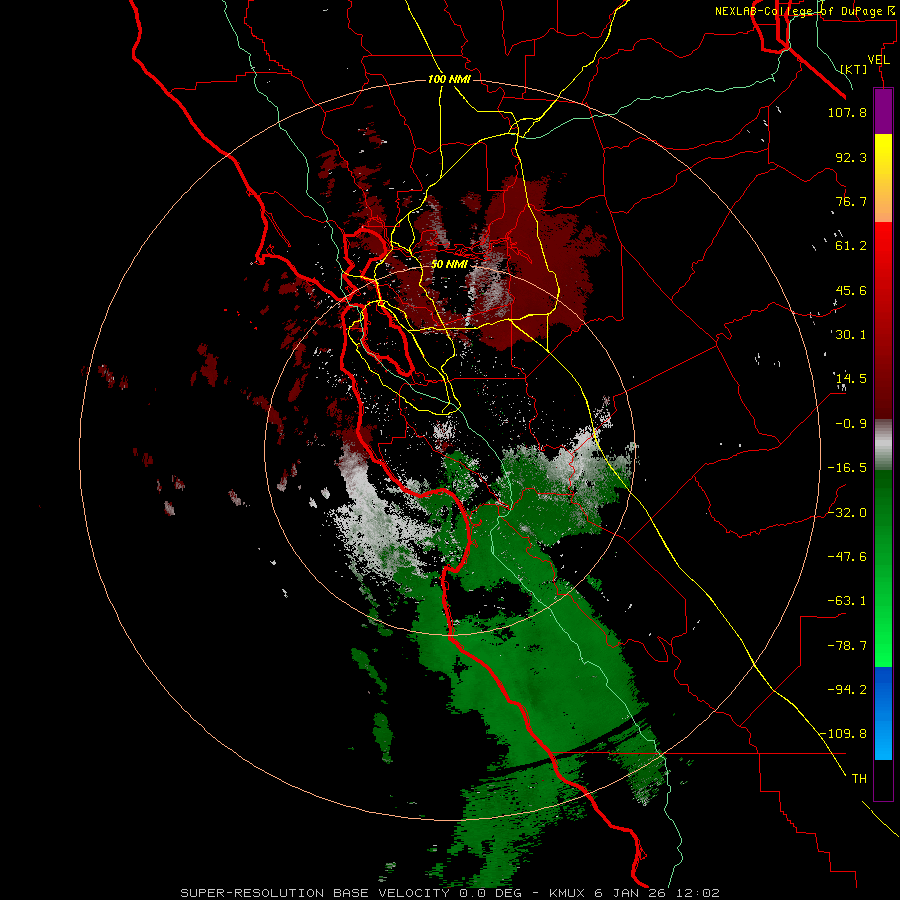900x900 pixels.
Task: Click the -94.2 velocity scale value
Action: point(847,690)
